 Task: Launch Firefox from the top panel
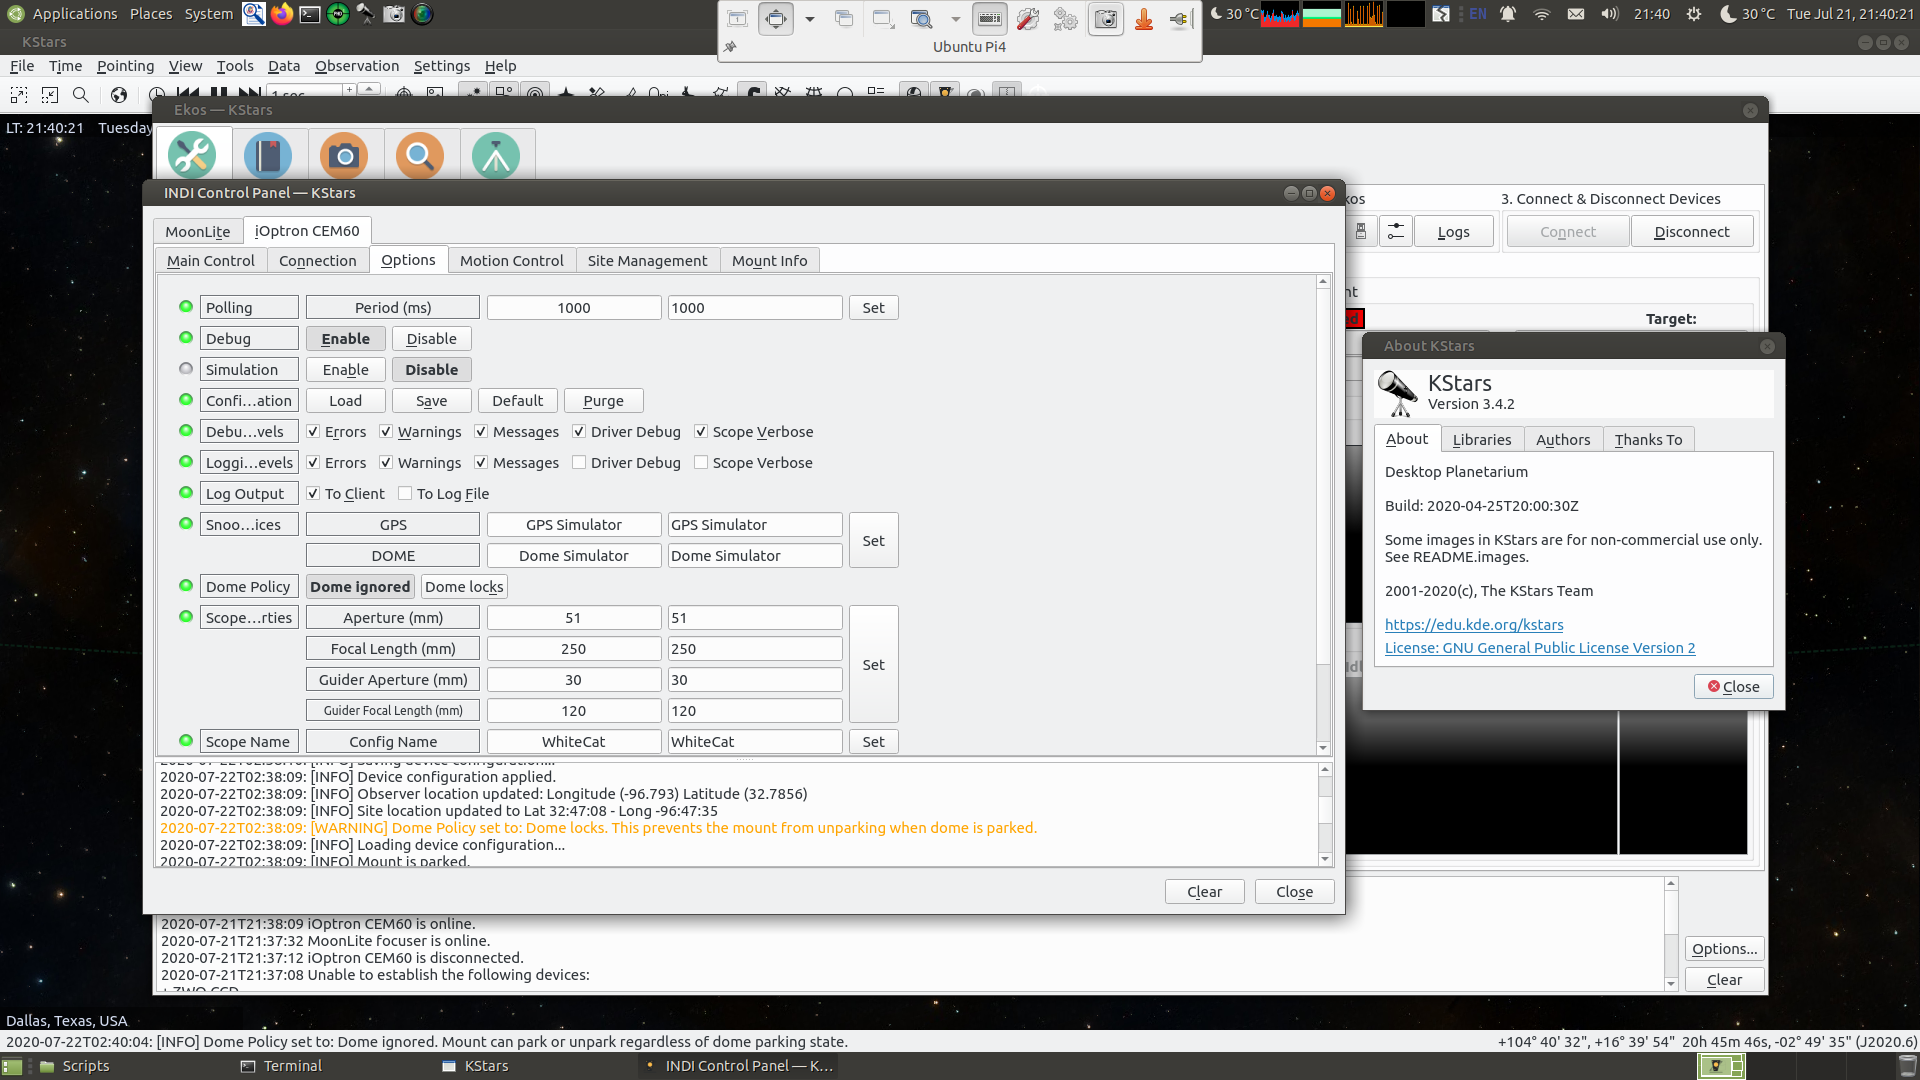[x=282, y=14]
